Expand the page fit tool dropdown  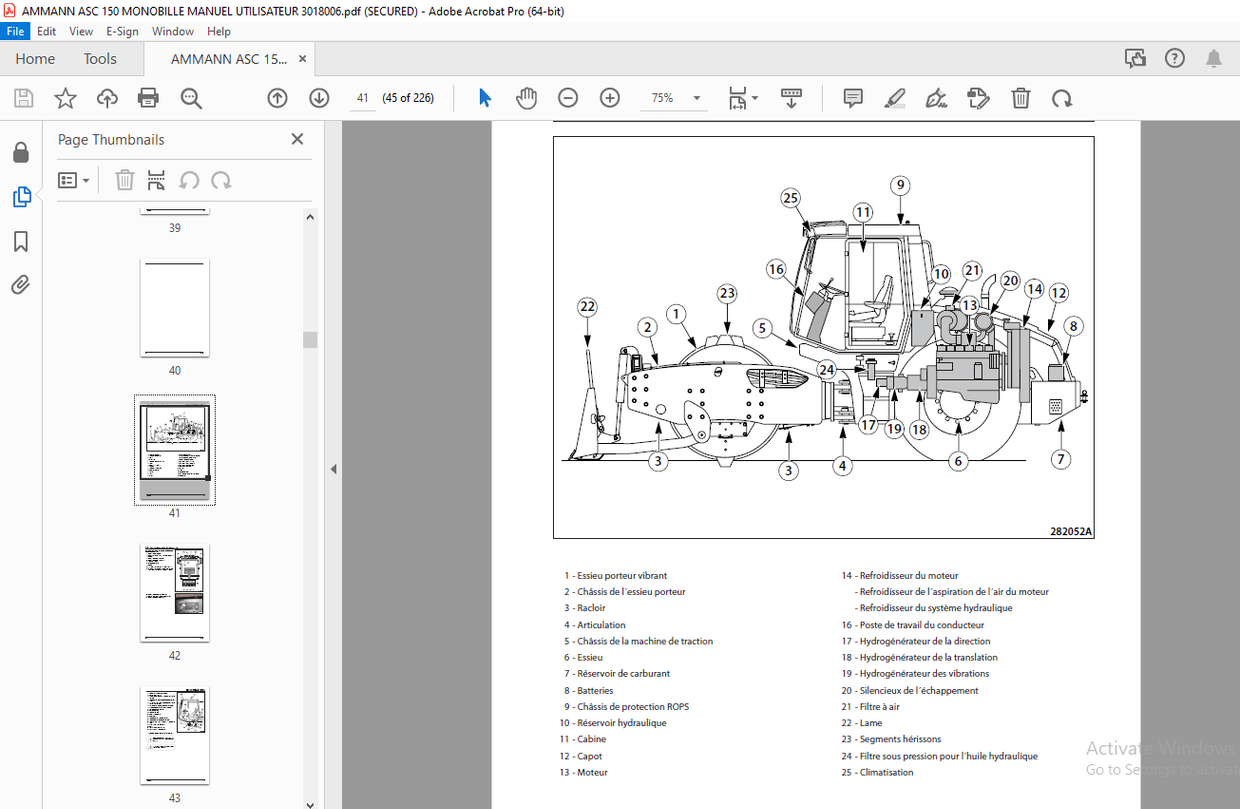(755, 98)
